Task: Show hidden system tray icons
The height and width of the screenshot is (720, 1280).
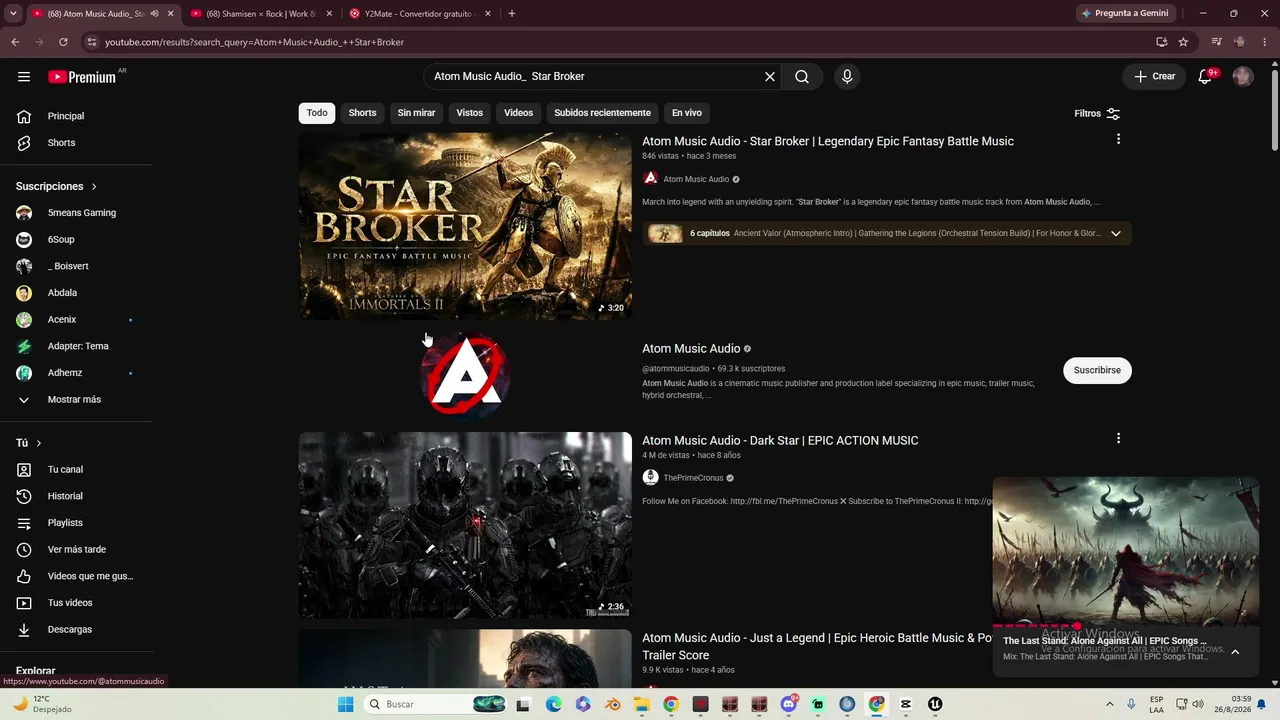Action: pyautogui.click(x=1109, y=705)
